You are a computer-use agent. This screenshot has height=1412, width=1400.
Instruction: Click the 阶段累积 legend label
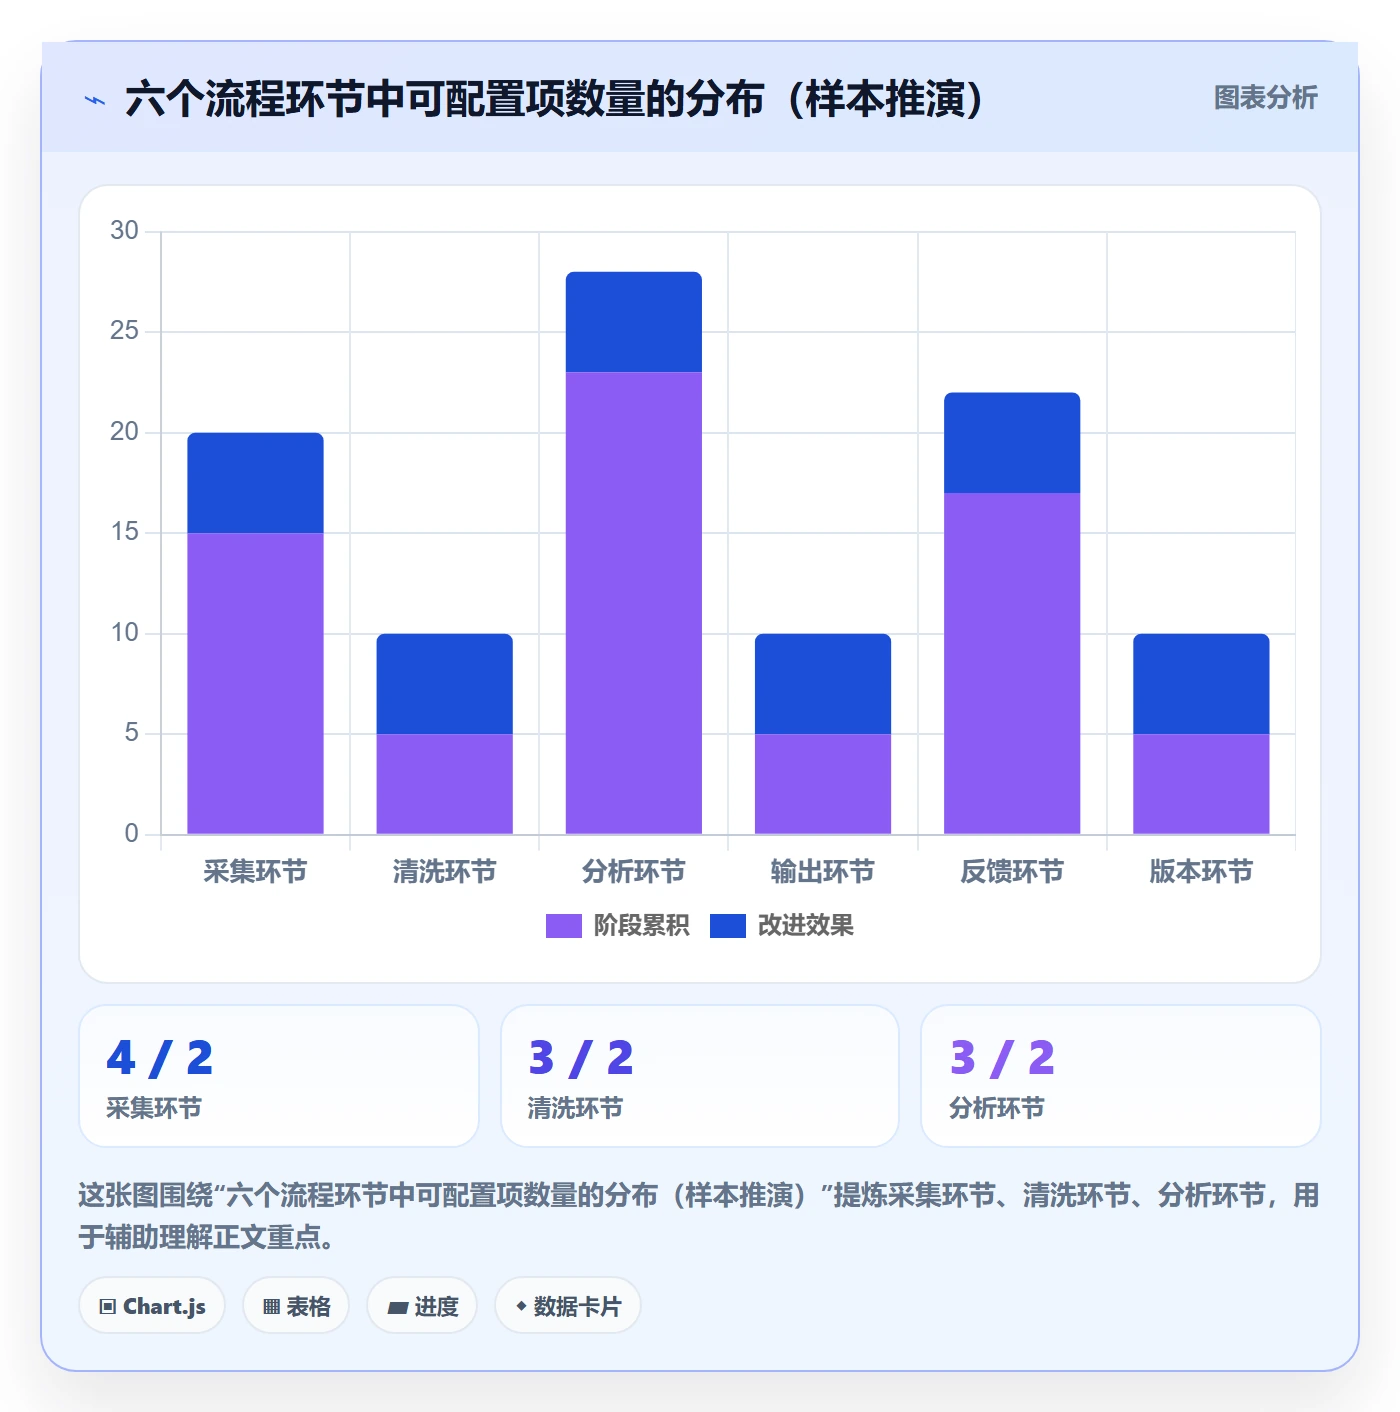641,926
